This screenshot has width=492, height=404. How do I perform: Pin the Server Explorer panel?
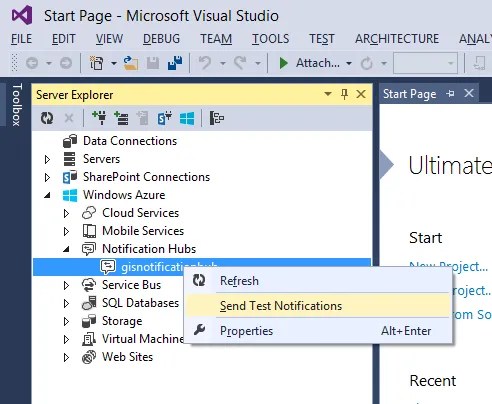coord(345,94)
